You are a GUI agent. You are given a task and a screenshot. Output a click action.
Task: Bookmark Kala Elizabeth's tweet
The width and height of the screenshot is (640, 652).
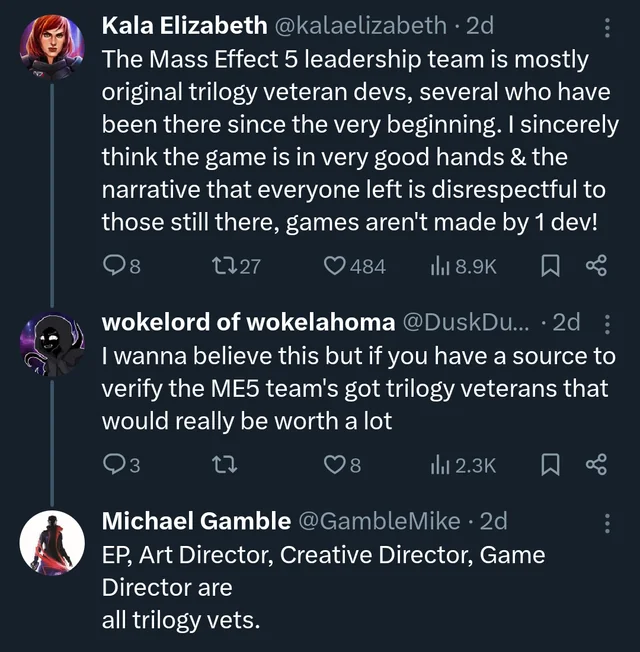coord(549,266)
